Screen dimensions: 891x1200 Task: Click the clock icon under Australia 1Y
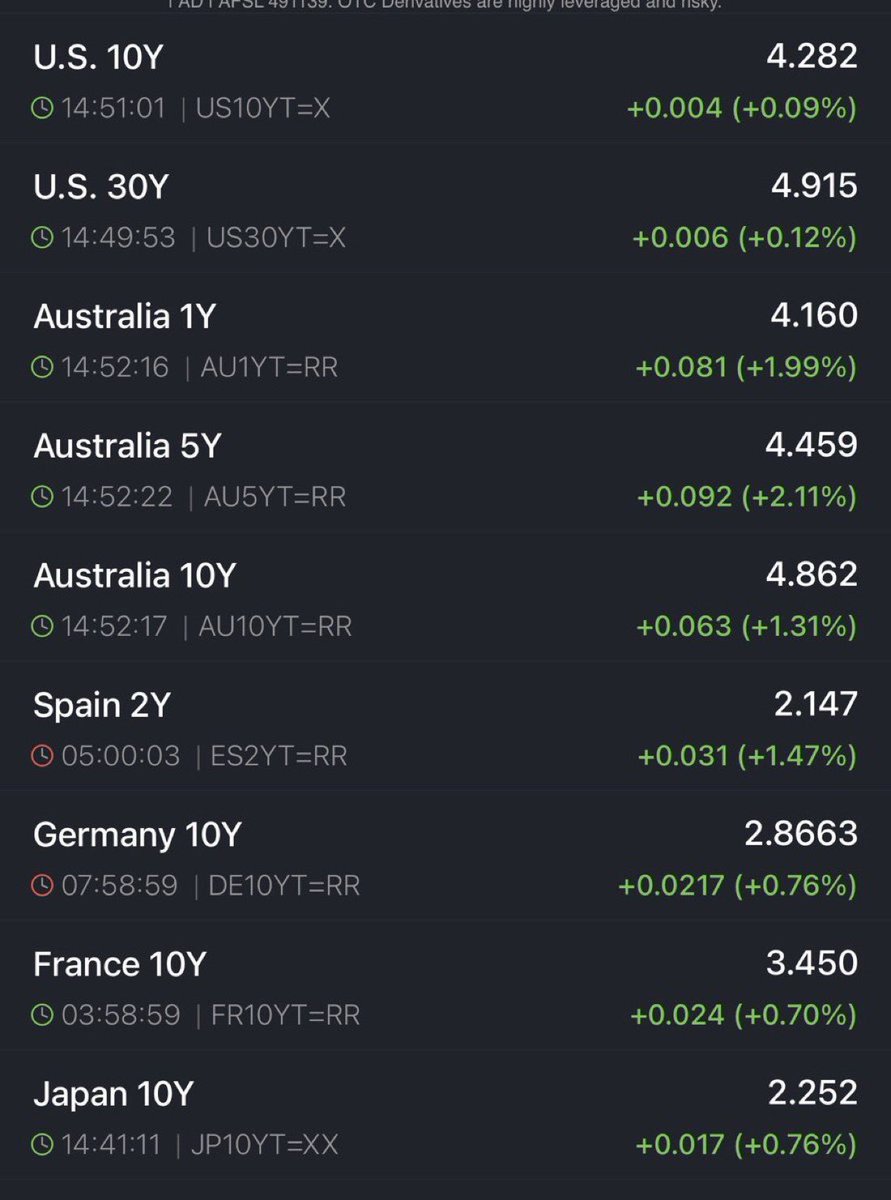coord(43,368)
